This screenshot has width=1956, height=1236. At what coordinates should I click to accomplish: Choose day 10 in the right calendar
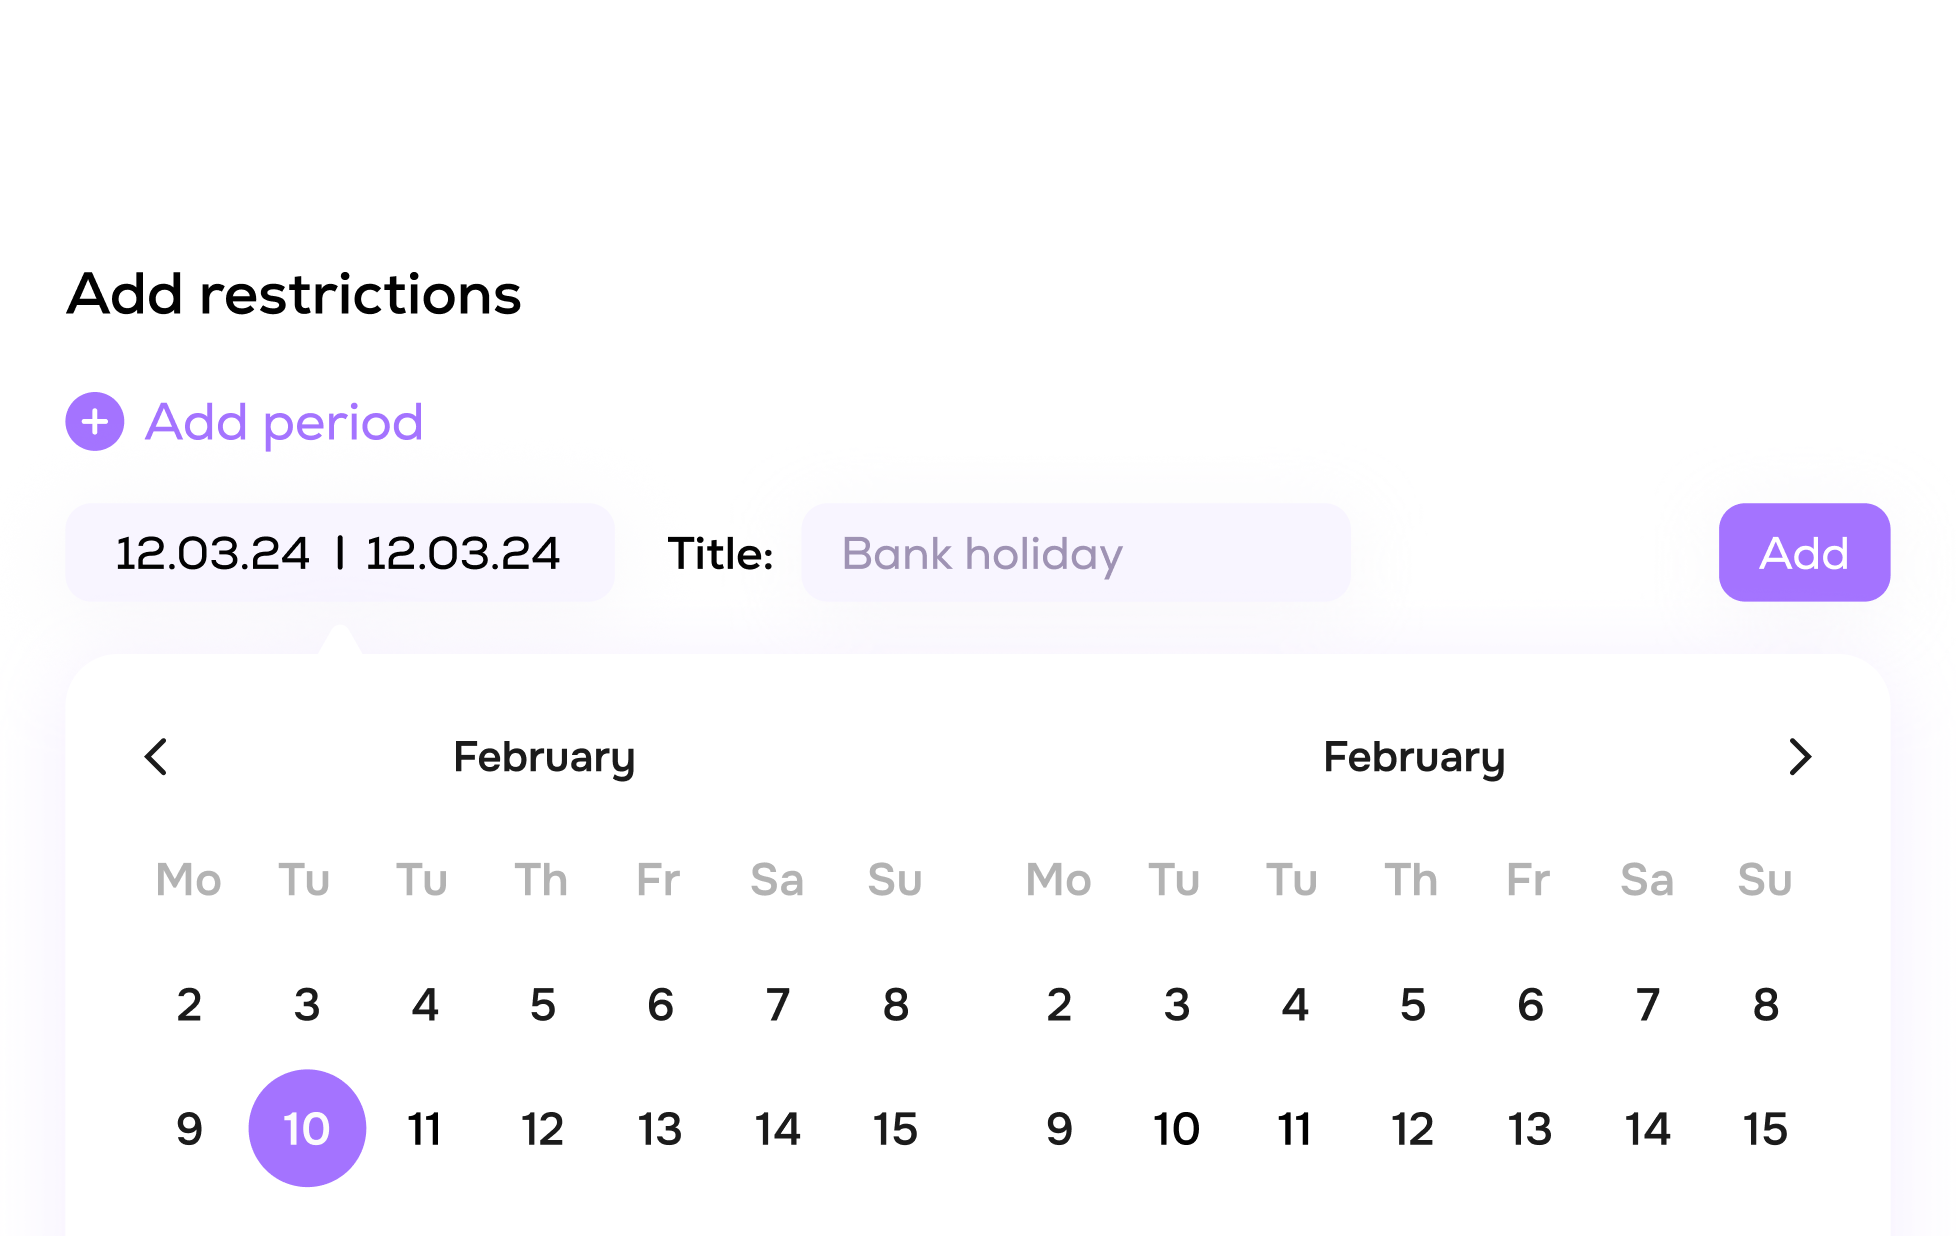[1177, 1129]
